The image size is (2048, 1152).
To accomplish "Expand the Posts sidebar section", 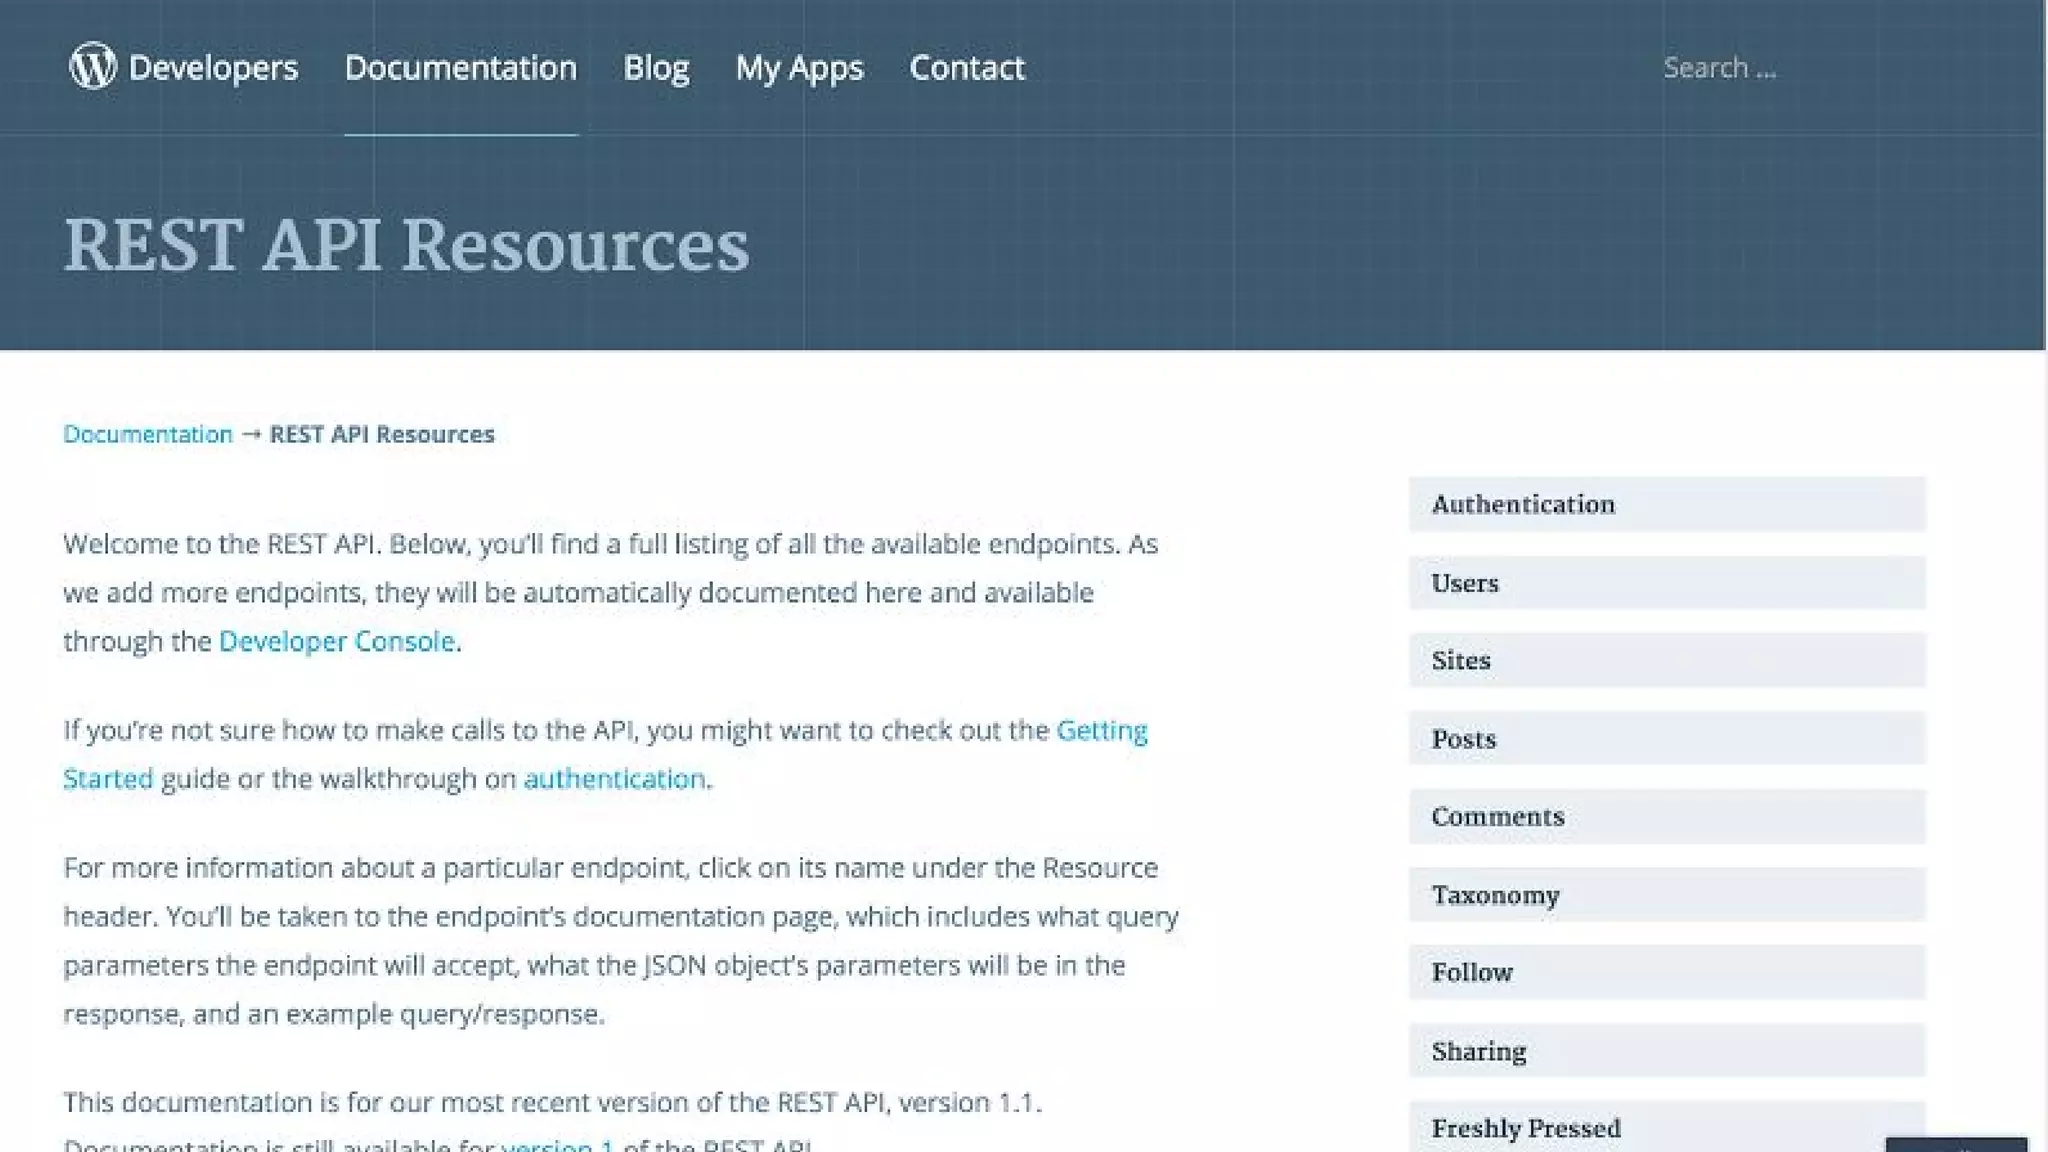I will (1666, 739).
